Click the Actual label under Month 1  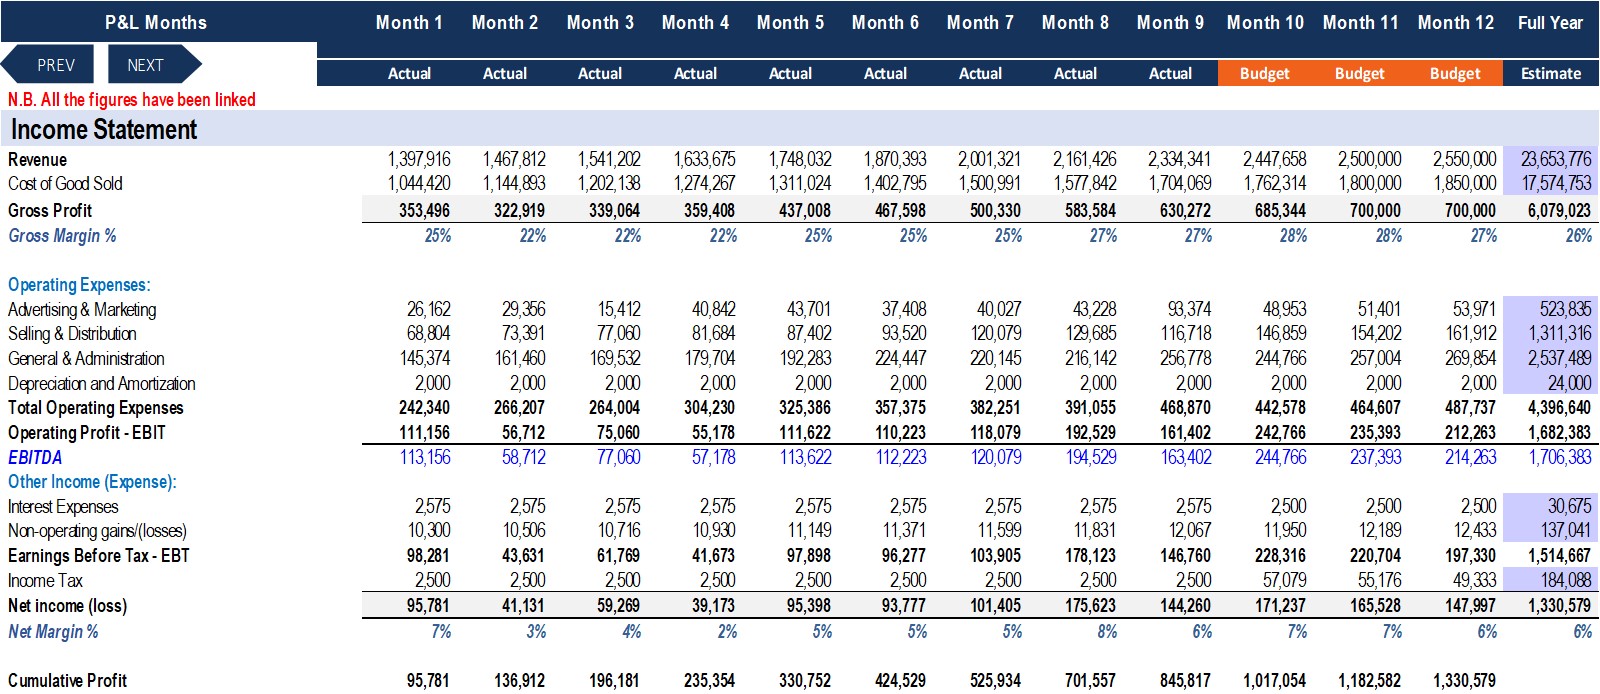(409, 73)
